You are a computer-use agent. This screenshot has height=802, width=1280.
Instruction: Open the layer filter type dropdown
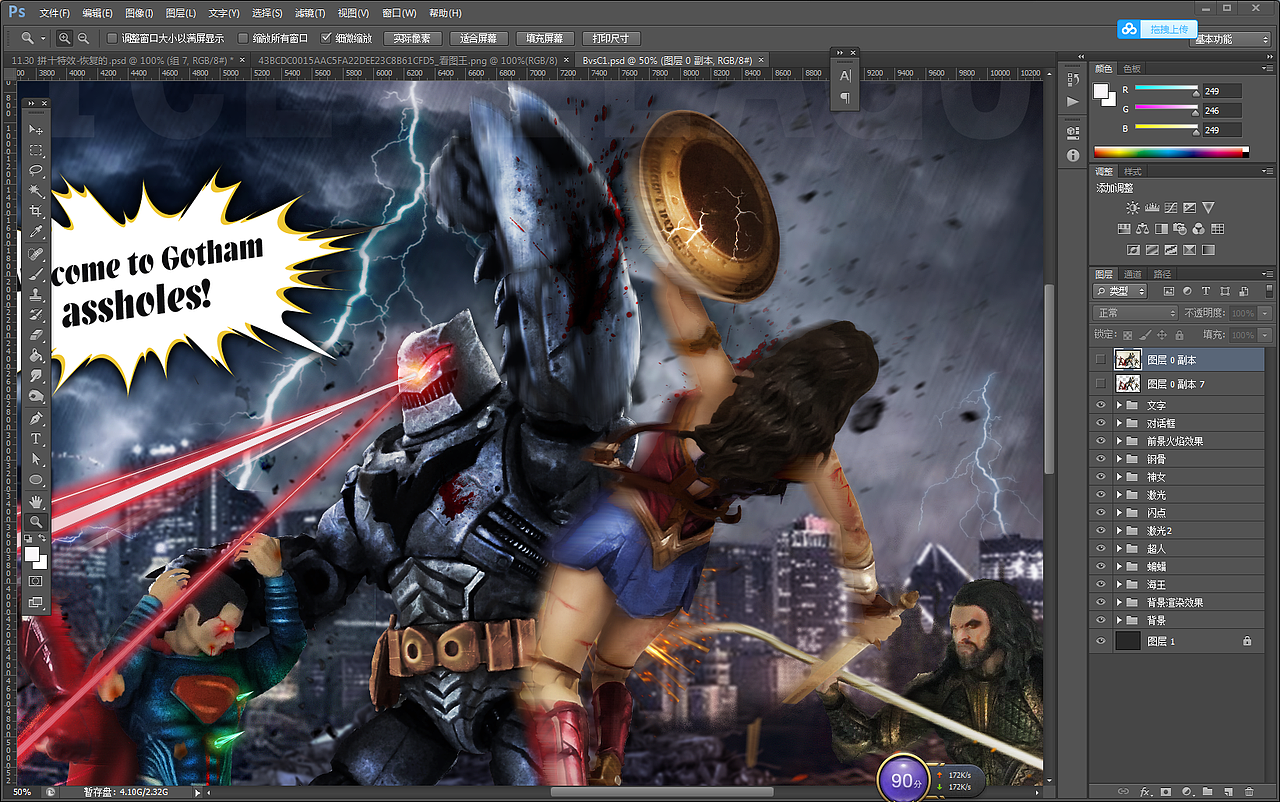[x=1122, y=291]
